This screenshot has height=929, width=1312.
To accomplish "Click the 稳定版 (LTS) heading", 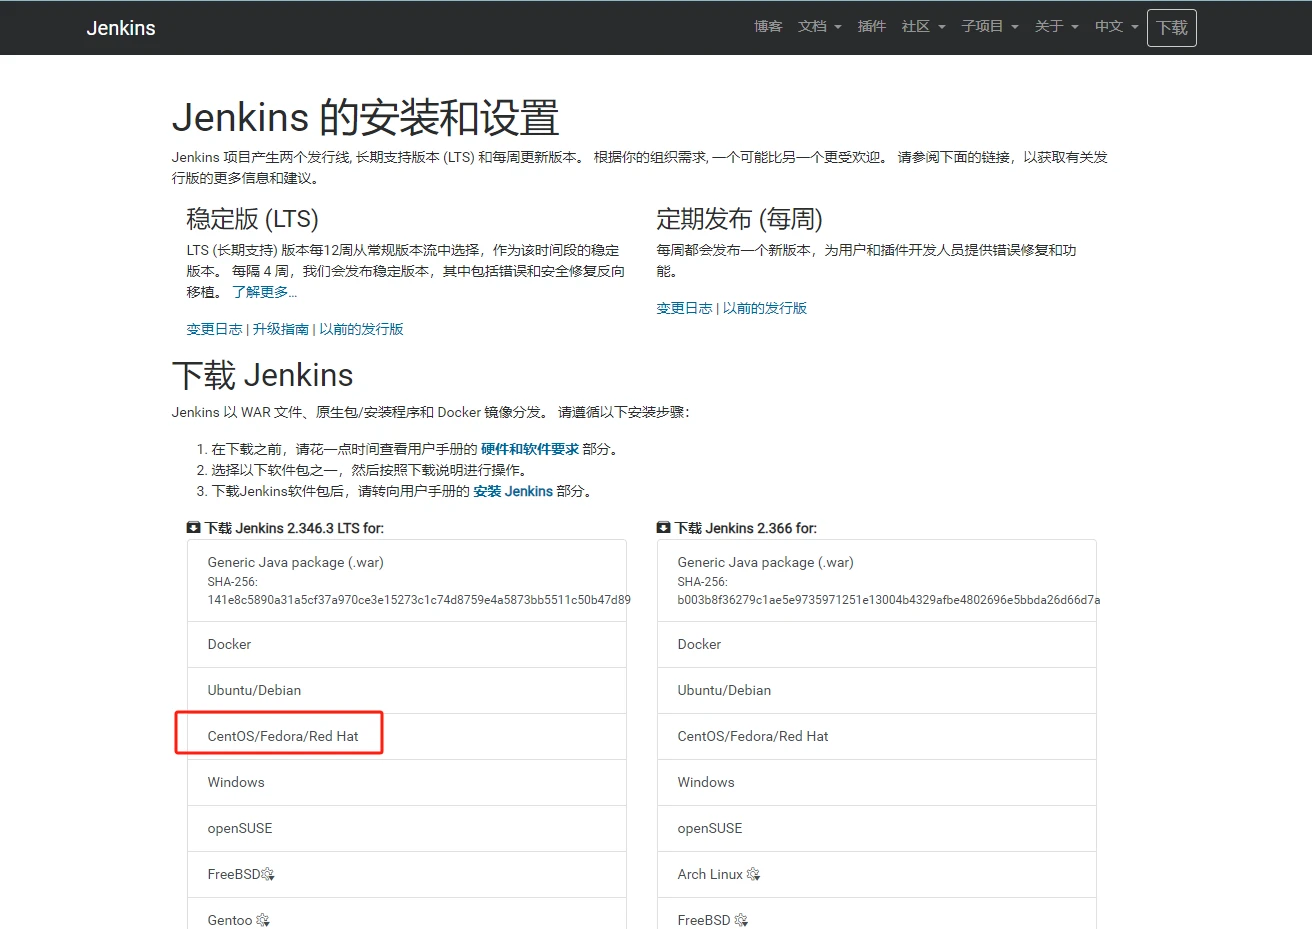I will coord(252,219).
